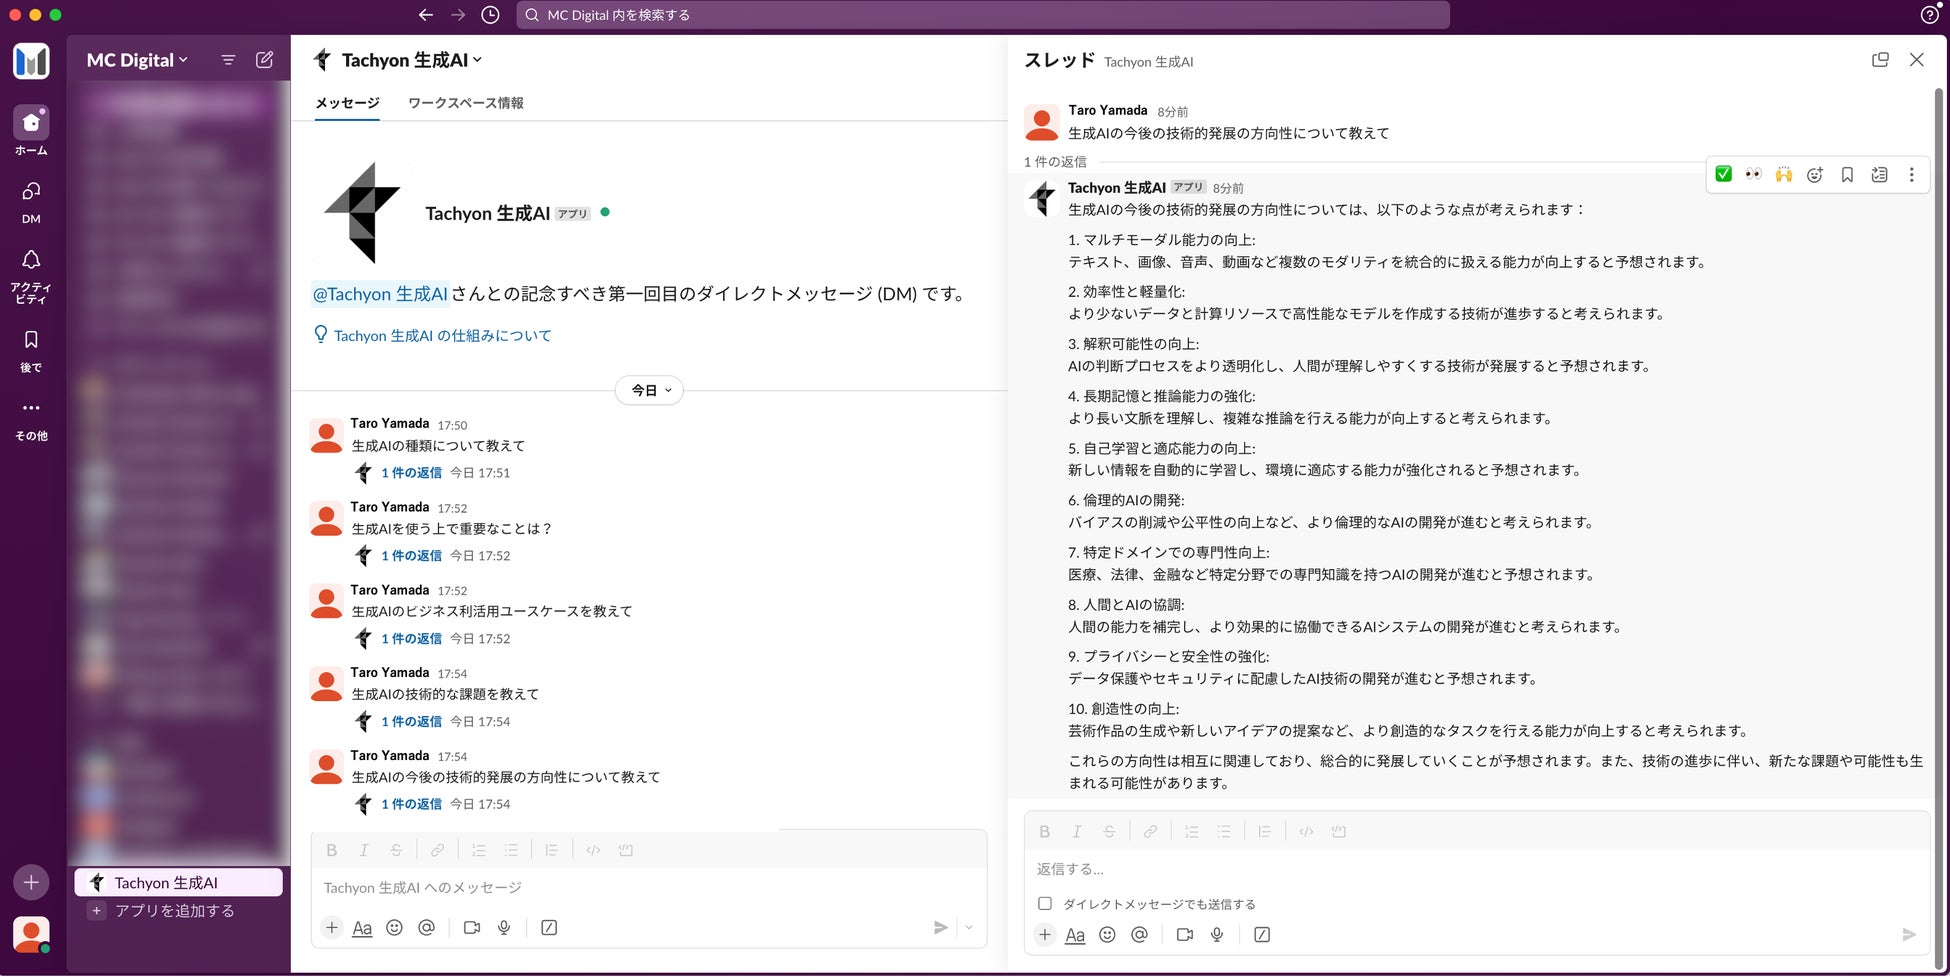This screenshot has height=977, width=1950.
Task: Toggle italic formatting in the thread reply box
Action: (1076, 831)
